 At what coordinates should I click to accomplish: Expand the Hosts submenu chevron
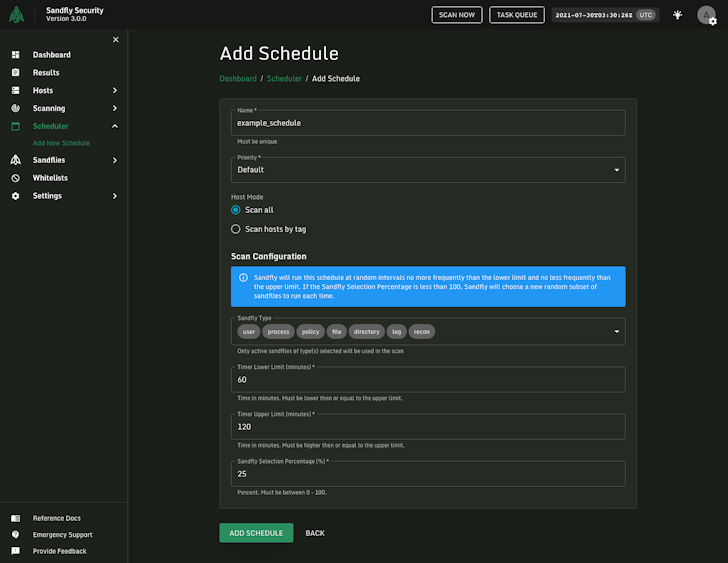(x=115, y=91)
